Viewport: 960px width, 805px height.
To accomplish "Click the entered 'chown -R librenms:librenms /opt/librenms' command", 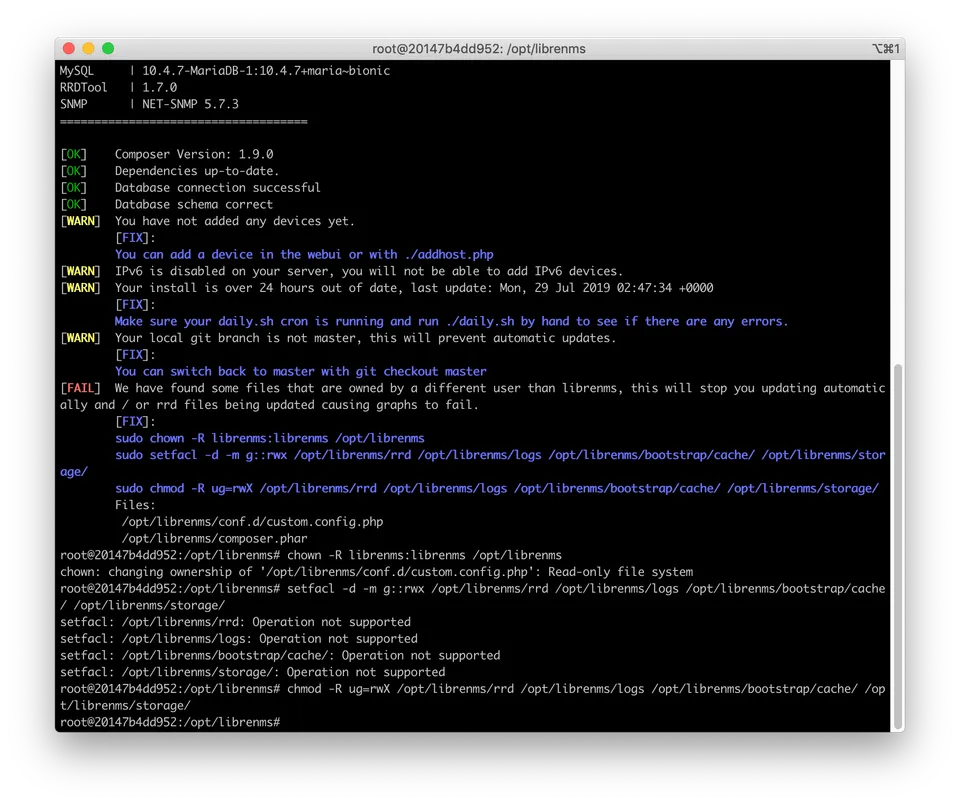I will pos(424,555).
